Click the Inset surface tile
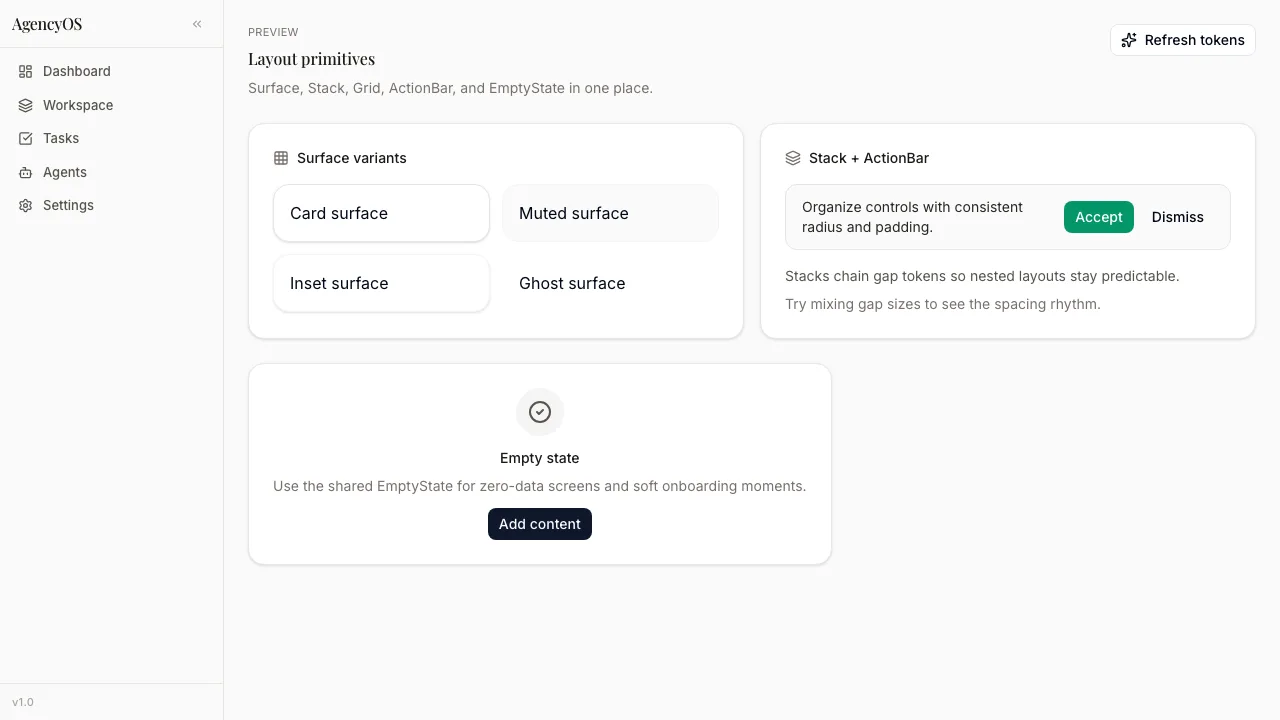 (381, 283)
